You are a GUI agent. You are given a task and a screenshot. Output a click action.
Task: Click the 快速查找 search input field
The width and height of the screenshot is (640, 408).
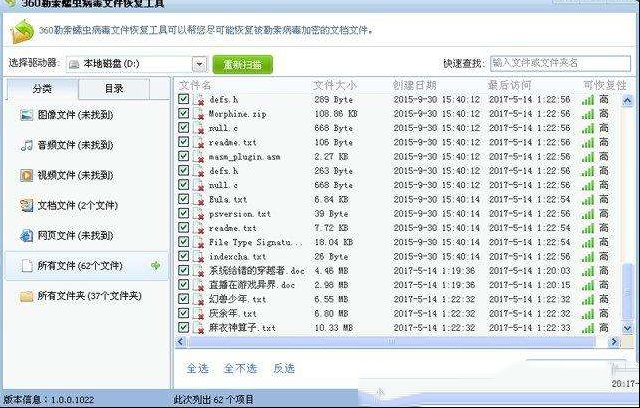point(560,63)
